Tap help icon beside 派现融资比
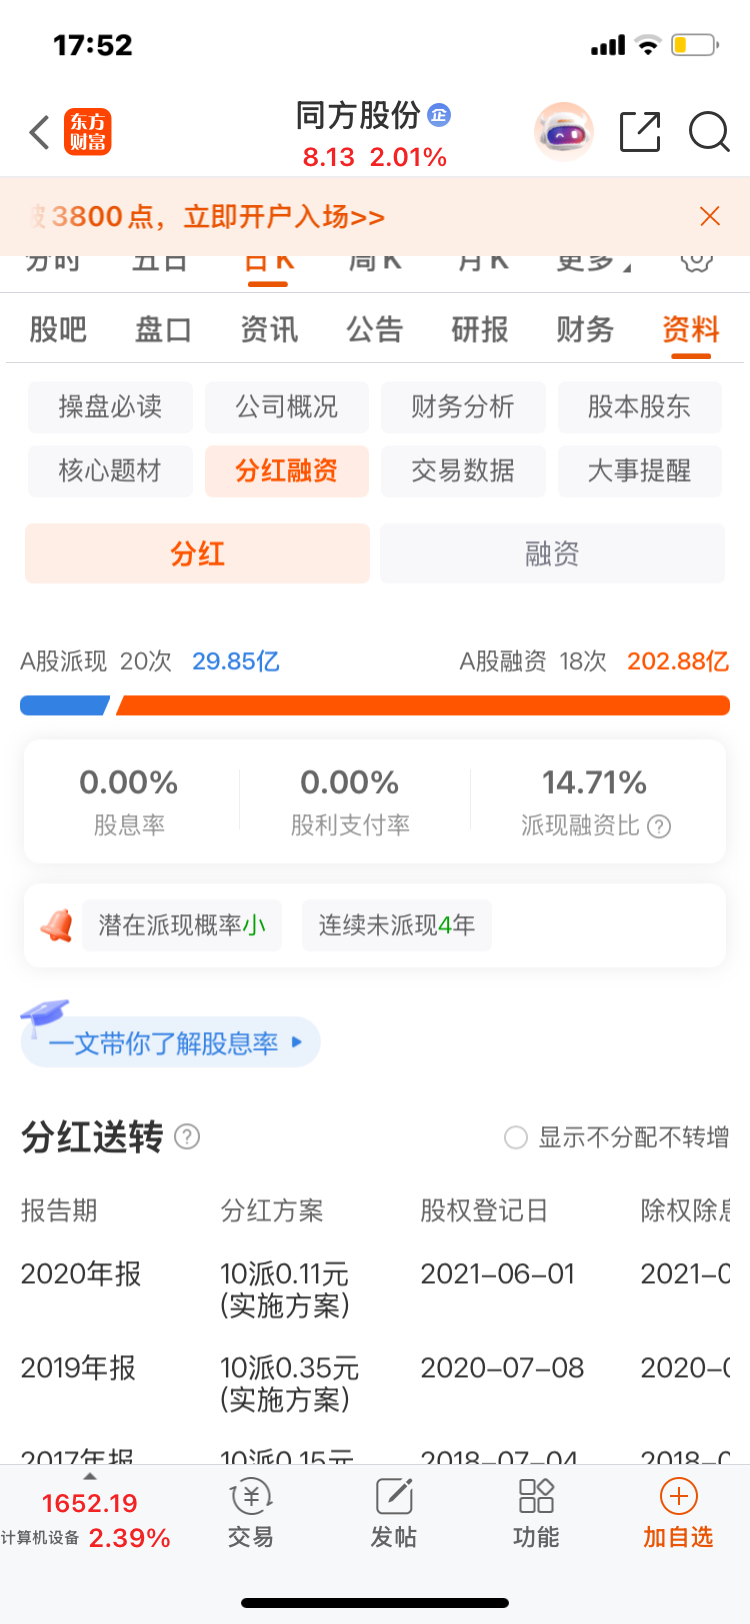This screenshot has height=1624, width=750. click(x=659, y=826)
